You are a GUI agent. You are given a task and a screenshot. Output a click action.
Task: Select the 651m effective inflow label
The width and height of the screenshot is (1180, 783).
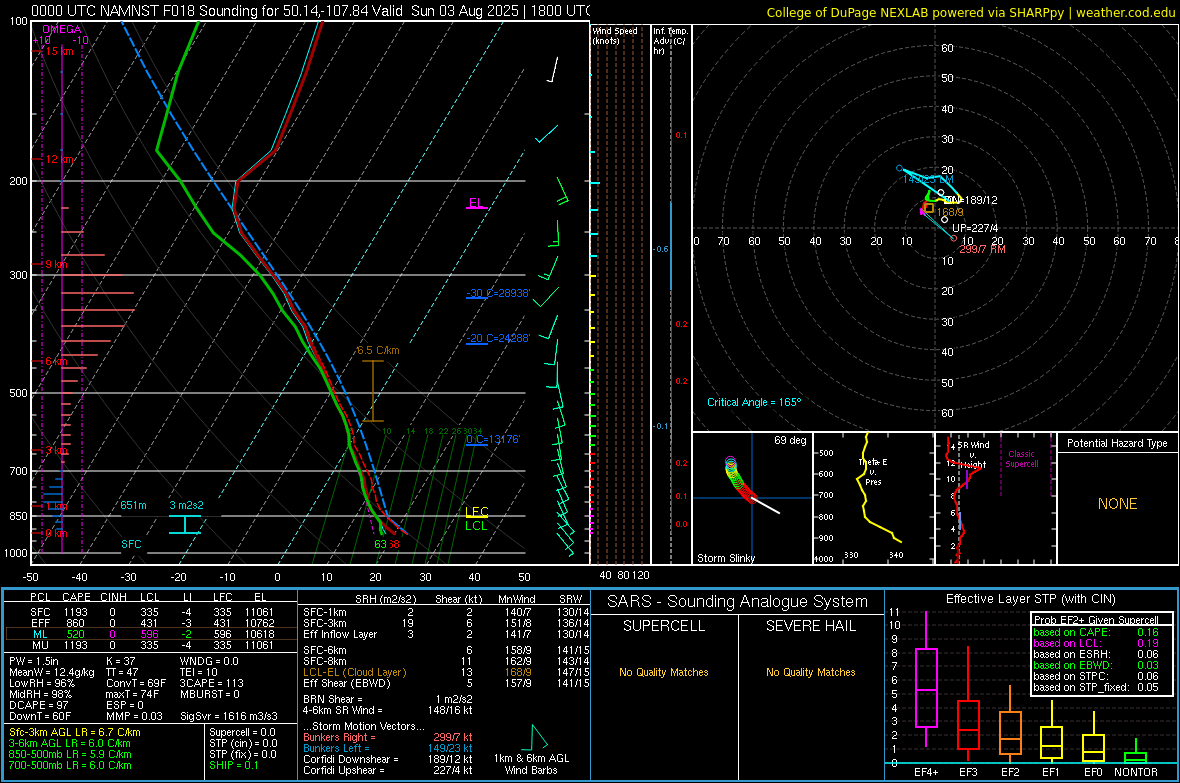[133, 505]
